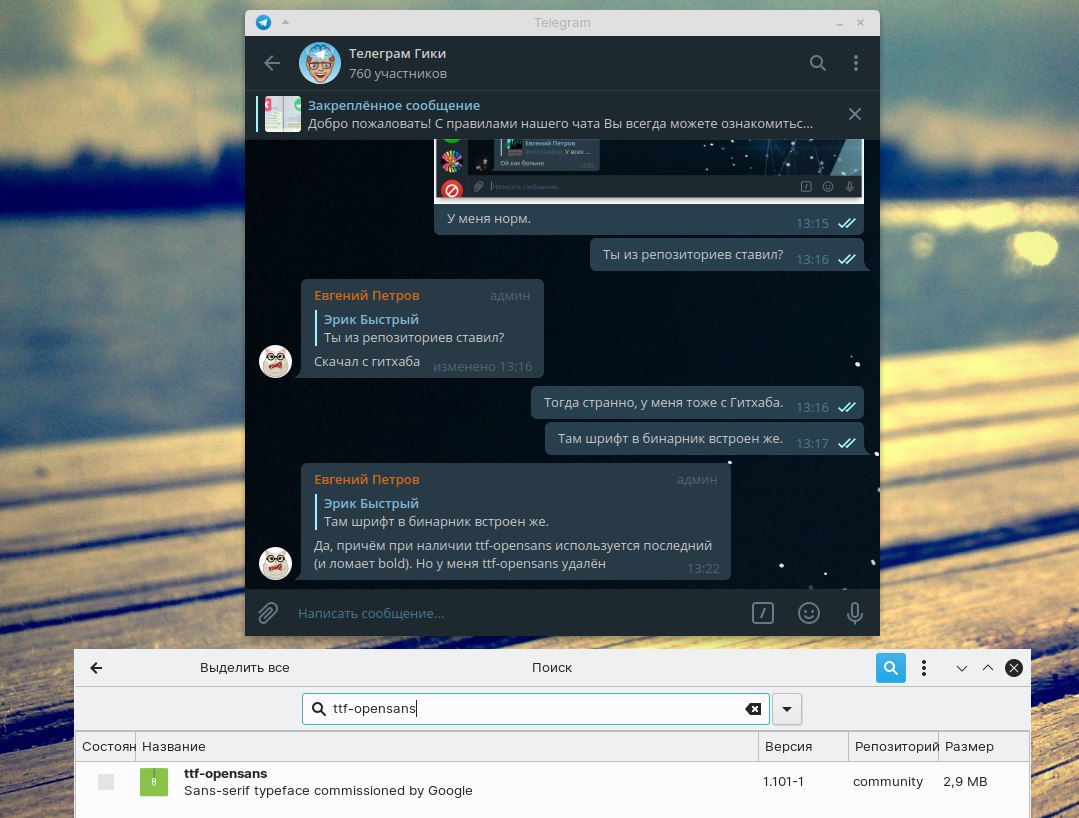Click the down chevron in package manager header

pyautogui.click(x=961, y=668)
